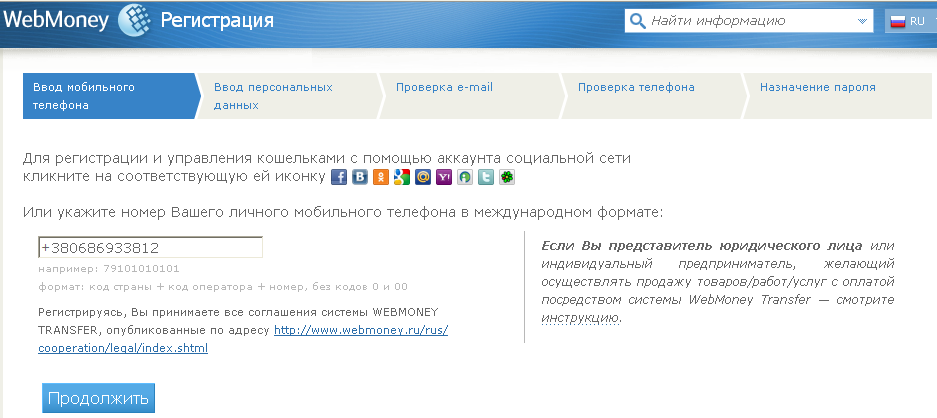The height and width of the screenshot is (418, 937).
Task: Click the WebMoney globe logo
Action: coord(134,21)
